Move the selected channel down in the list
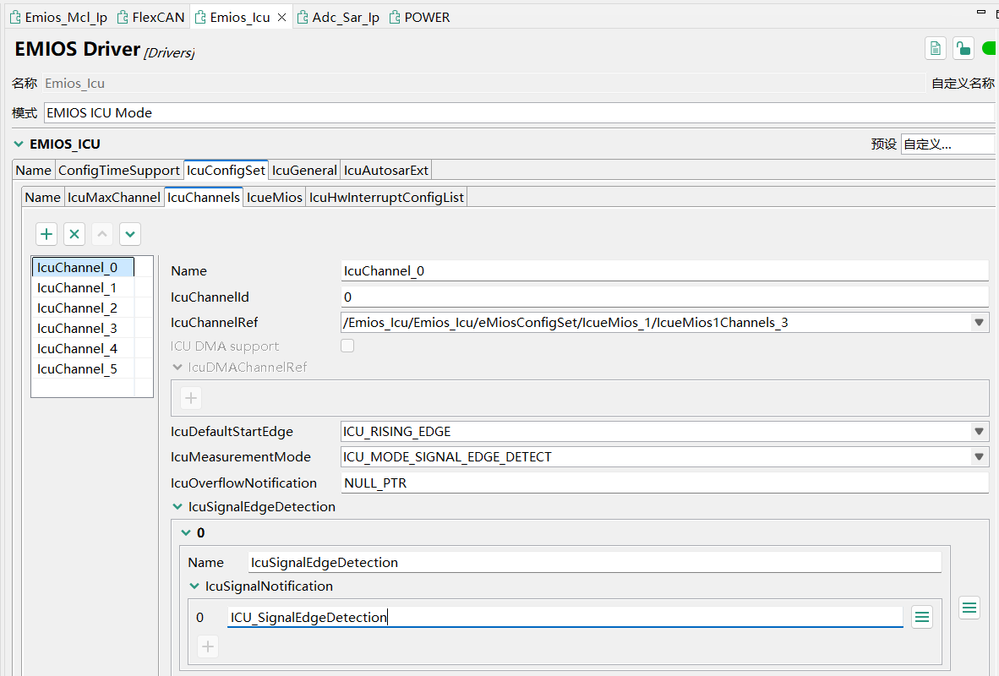 [x=130, y=234]
